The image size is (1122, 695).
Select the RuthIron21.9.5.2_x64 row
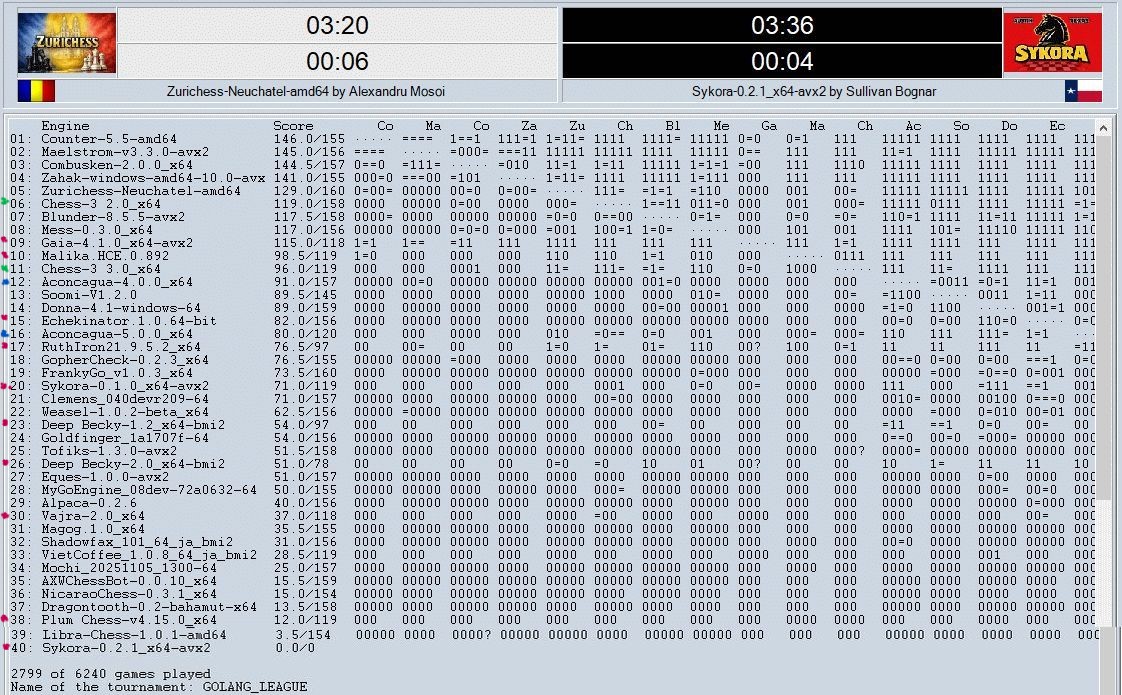[x=552, y=347]
